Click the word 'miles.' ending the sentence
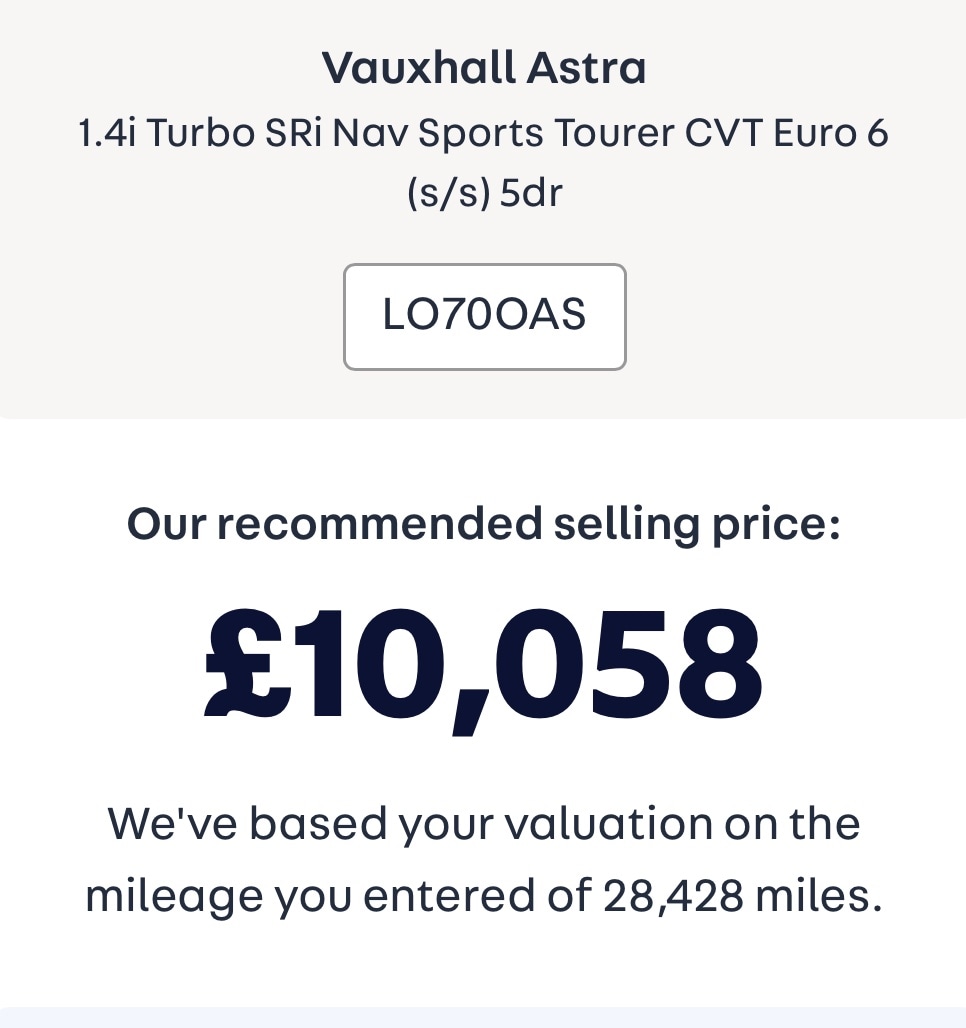 tap(819, 895)
